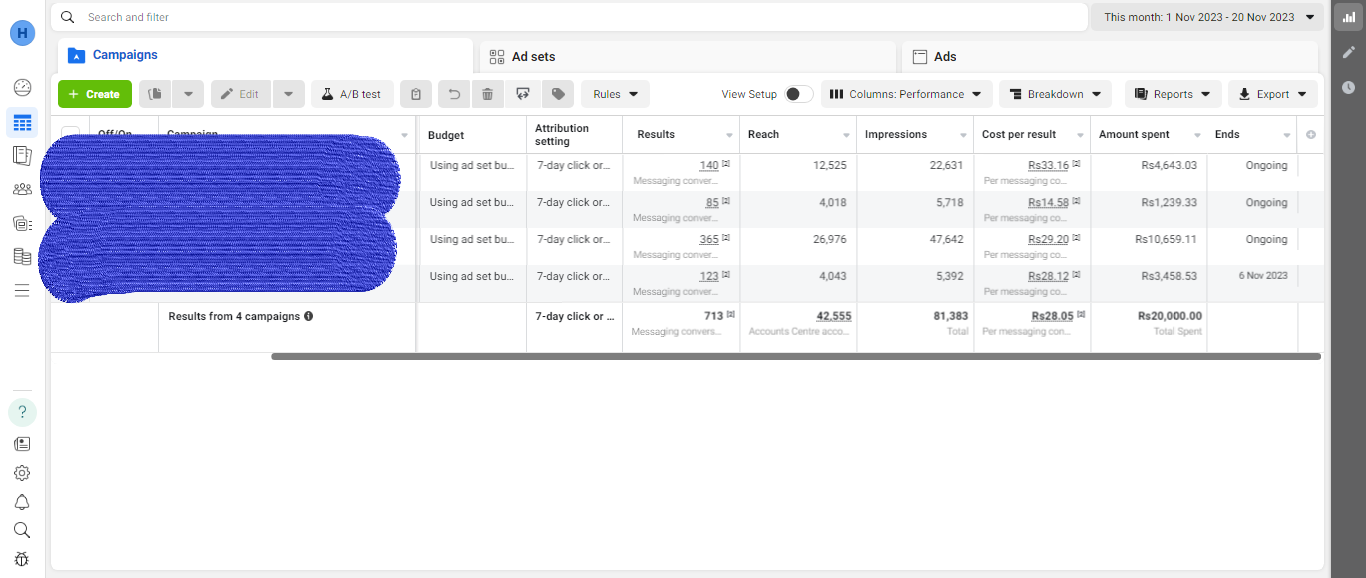
Task: Open the help question mark icon
Action: (22, 412)
